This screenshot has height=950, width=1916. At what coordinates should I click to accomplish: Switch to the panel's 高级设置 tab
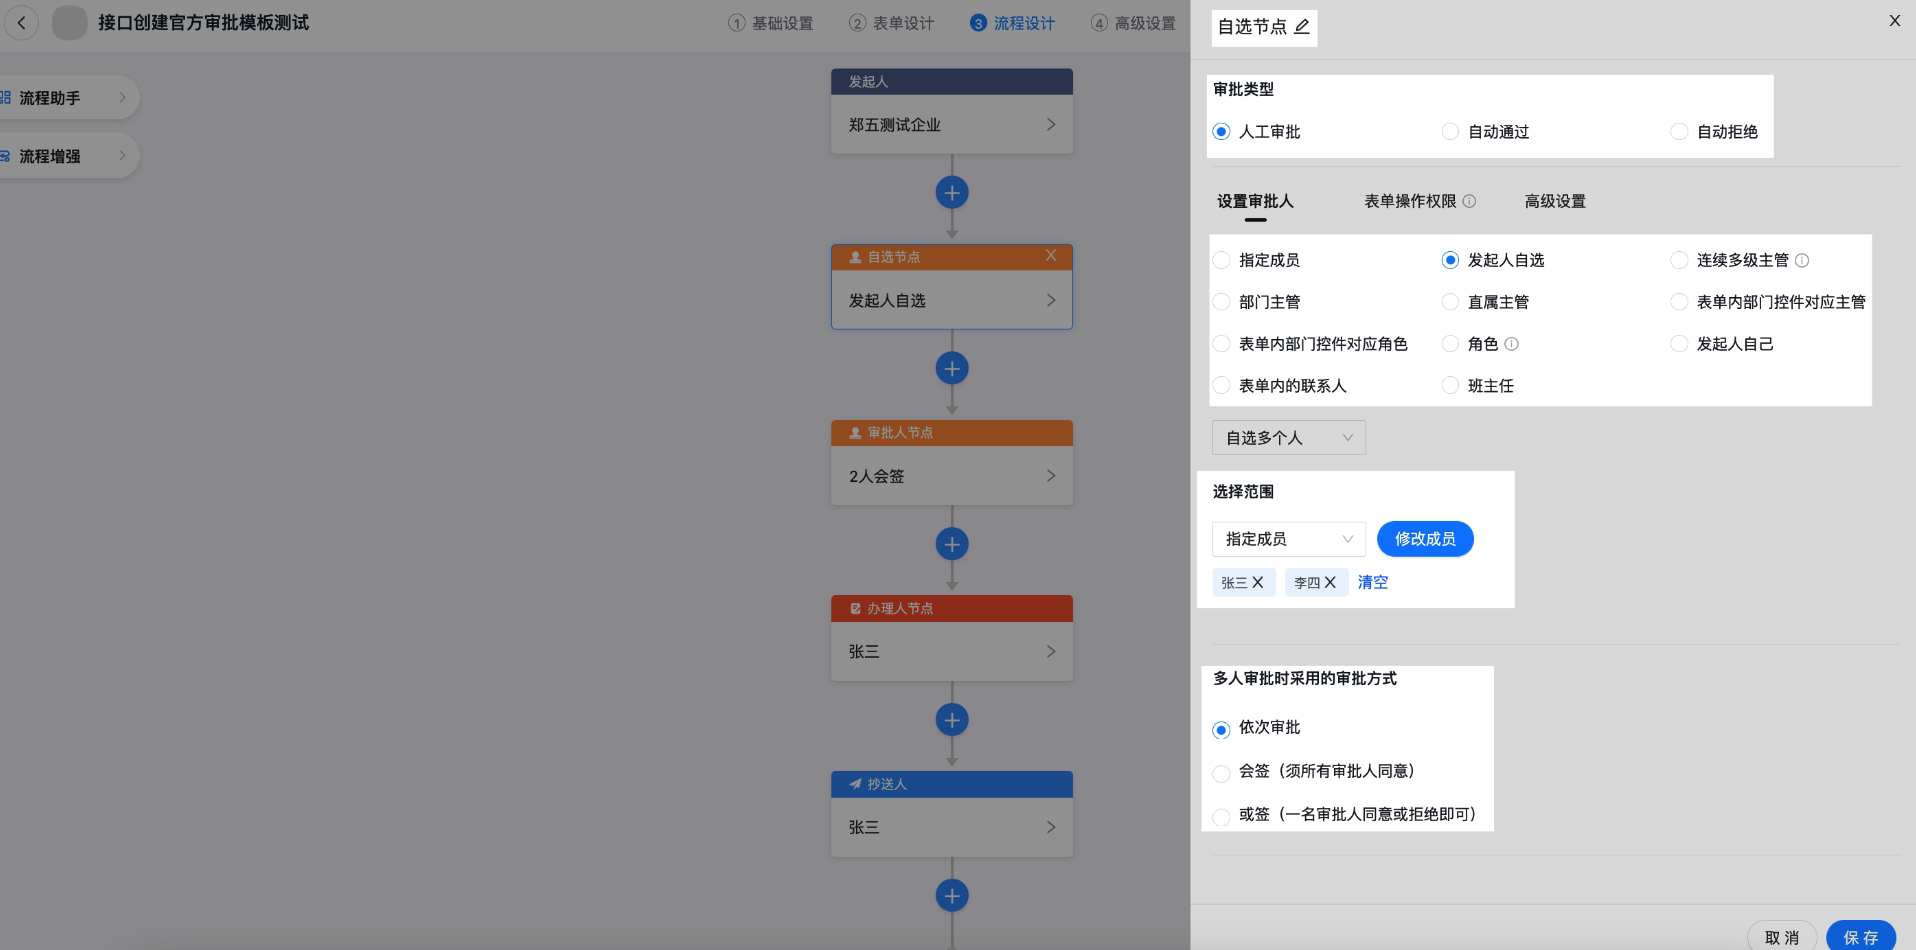(x=1555, y=201)
